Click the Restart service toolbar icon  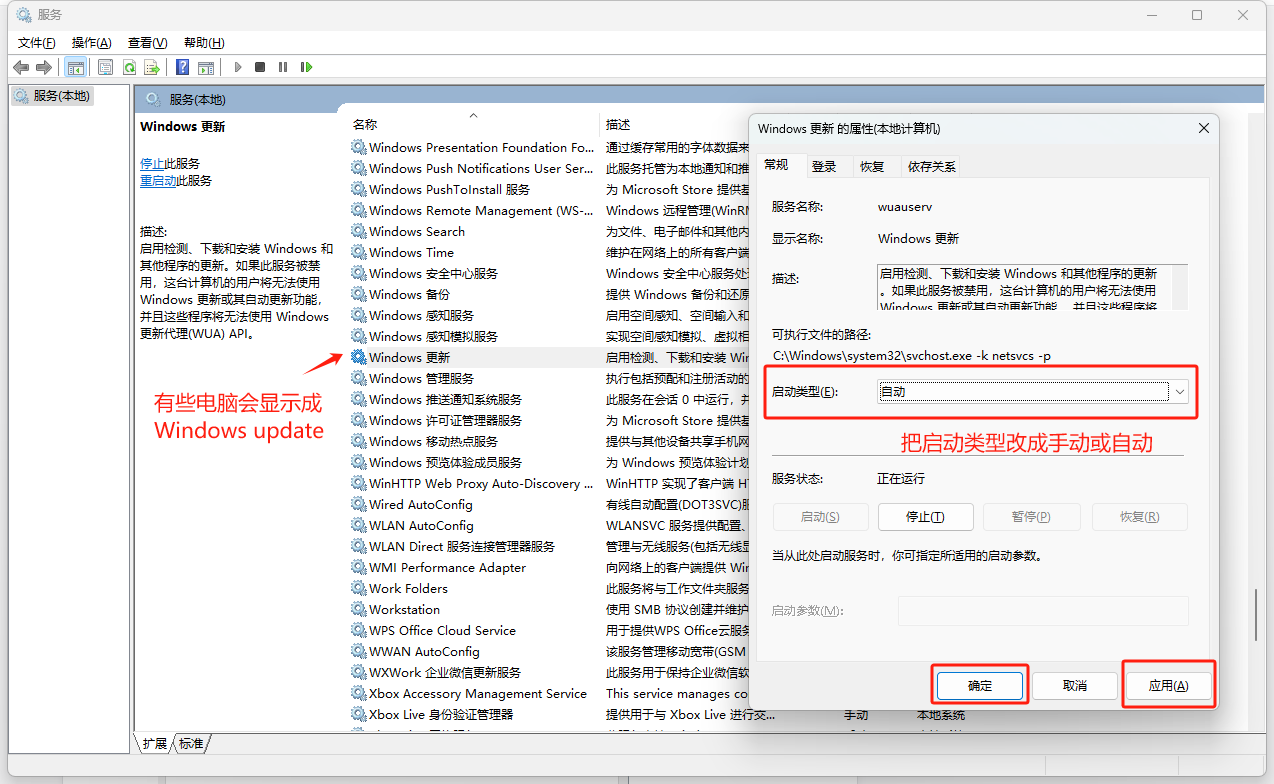click(306, 66)
